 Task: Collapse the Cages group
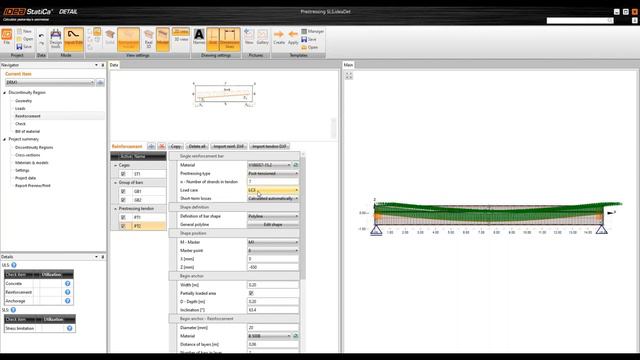click(116, 165)
